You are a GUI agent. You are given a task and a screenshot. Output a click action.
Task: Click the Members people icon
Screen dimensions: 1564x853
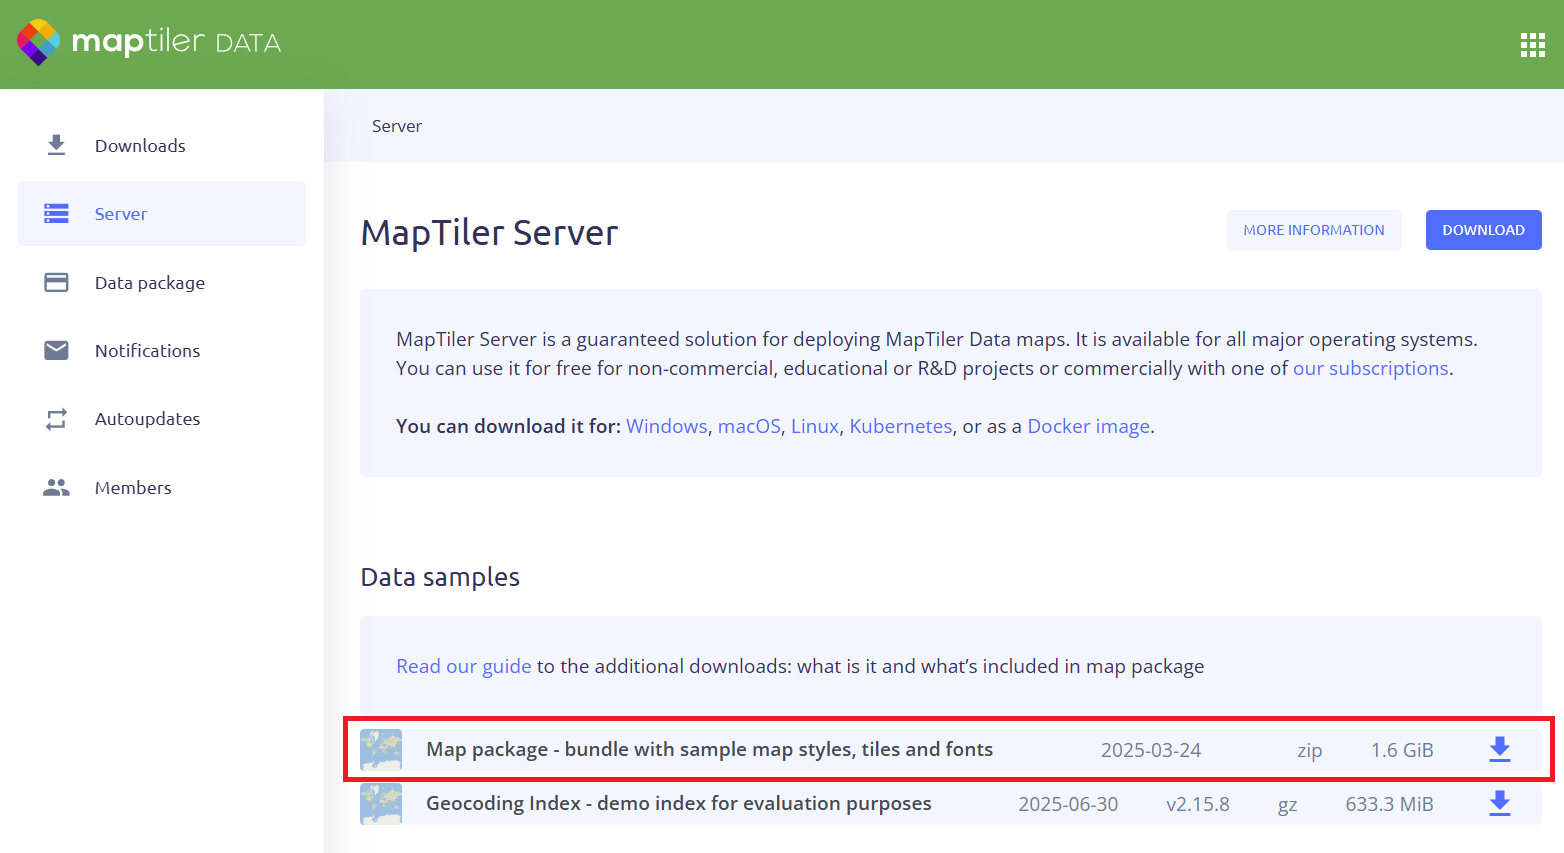(56, 487)
